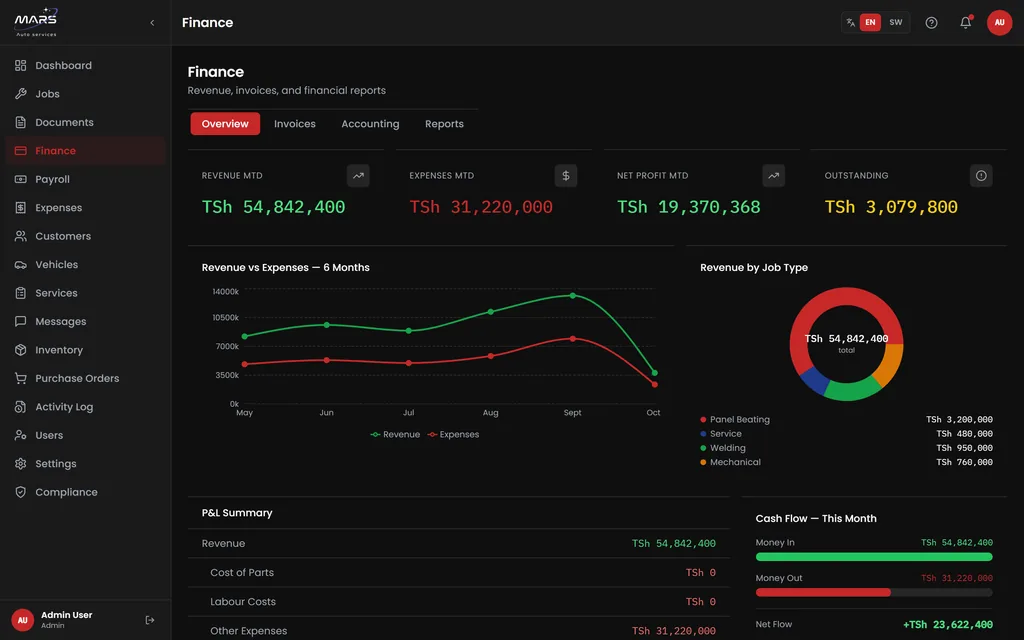Click the MARS Auto Services logo
This screenshot has width=1024, height=640.
pyautogui.click(x=36, y=22)
